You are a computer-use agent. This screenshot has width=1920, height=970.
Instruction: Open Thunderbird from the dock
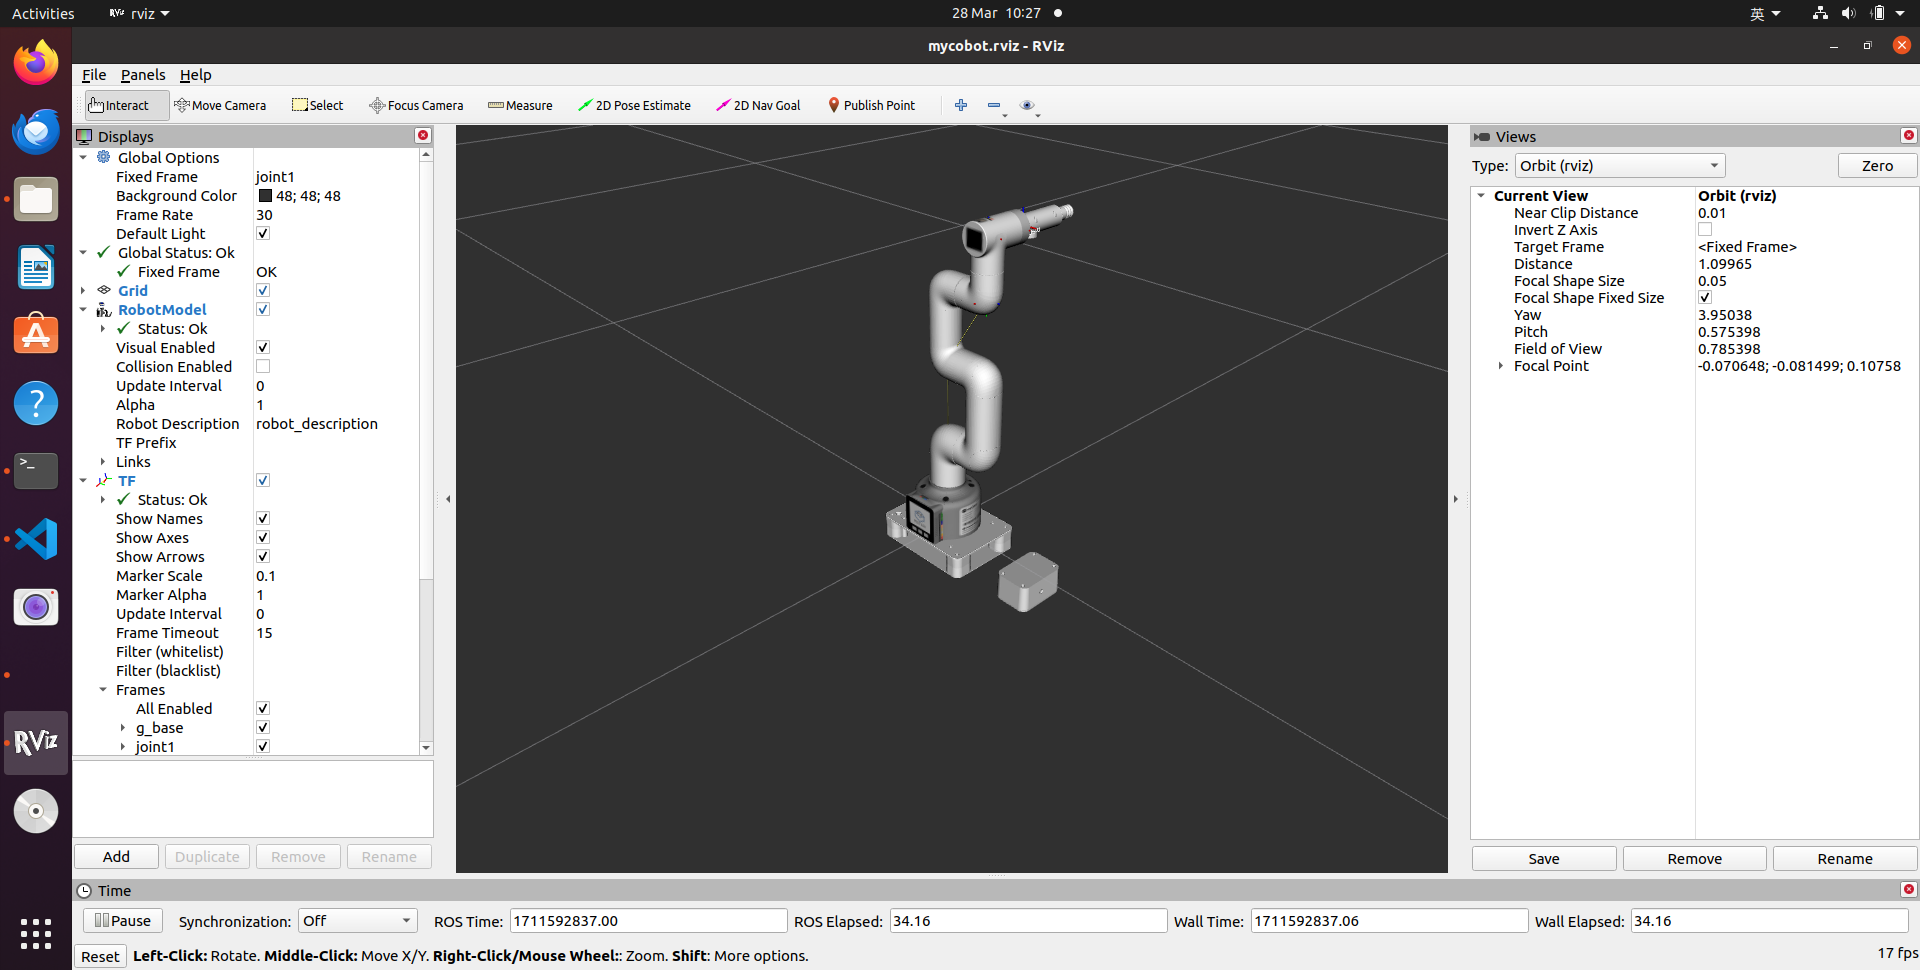click(36, 131)
